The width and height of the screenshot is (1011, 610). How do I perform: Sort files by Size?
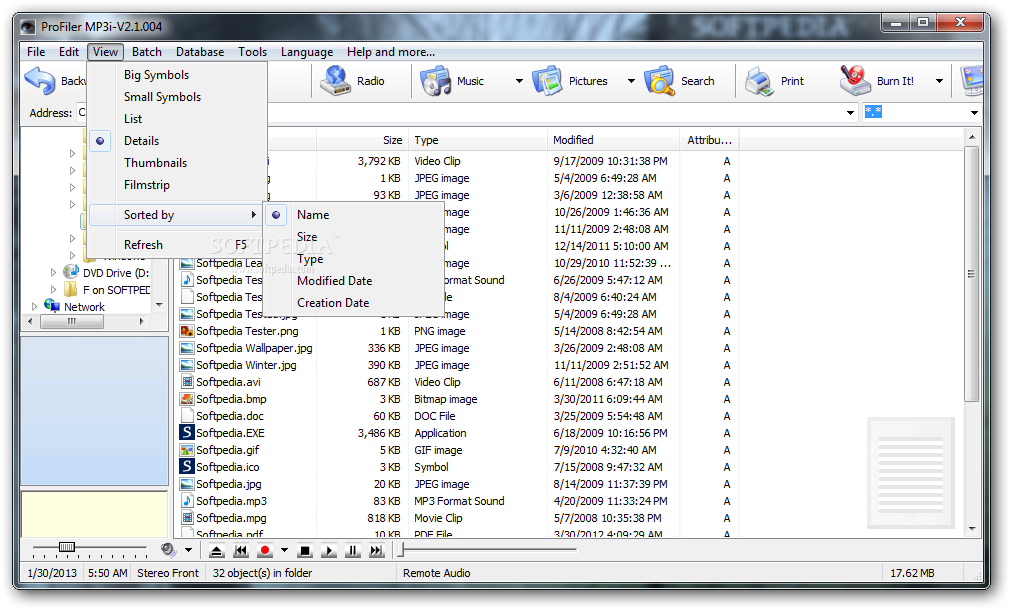[307, 237]
